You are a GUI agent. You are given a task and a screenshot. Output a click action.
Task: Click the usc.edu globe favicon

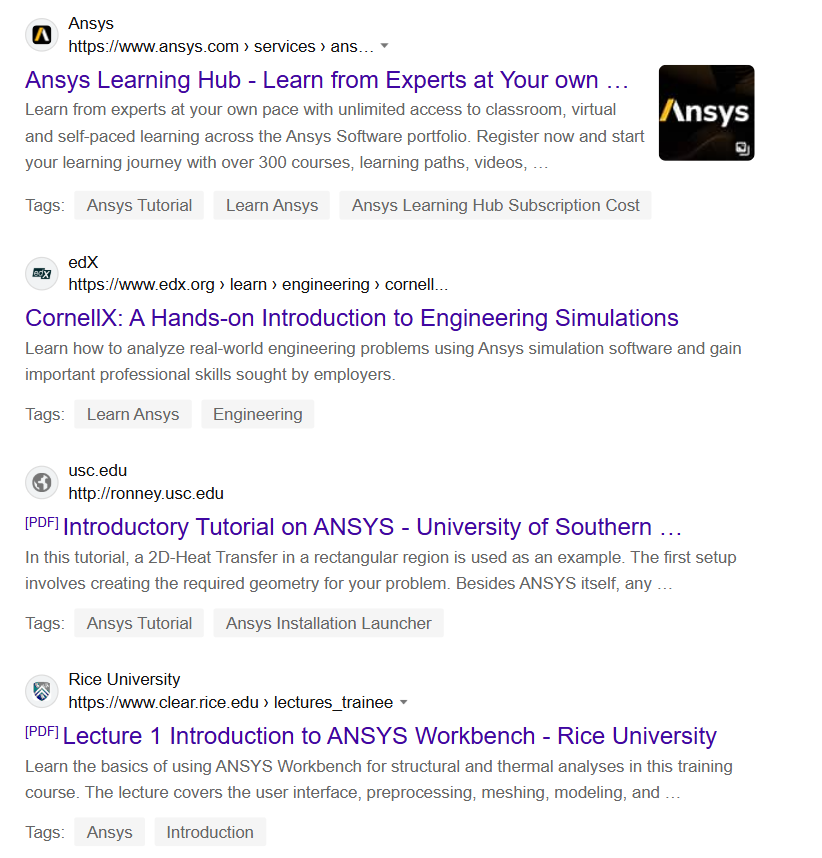click(41, 481)
